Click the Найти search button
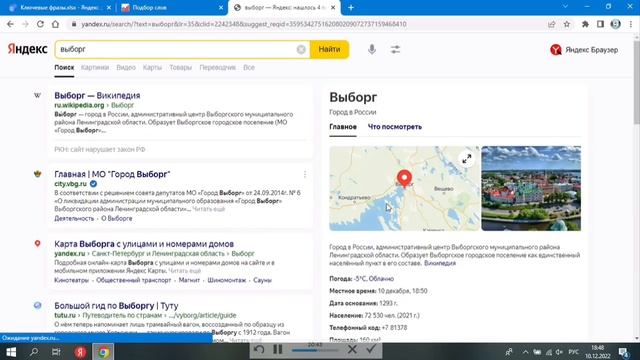The width and height of the screenshot is (640, 360). 329,49
